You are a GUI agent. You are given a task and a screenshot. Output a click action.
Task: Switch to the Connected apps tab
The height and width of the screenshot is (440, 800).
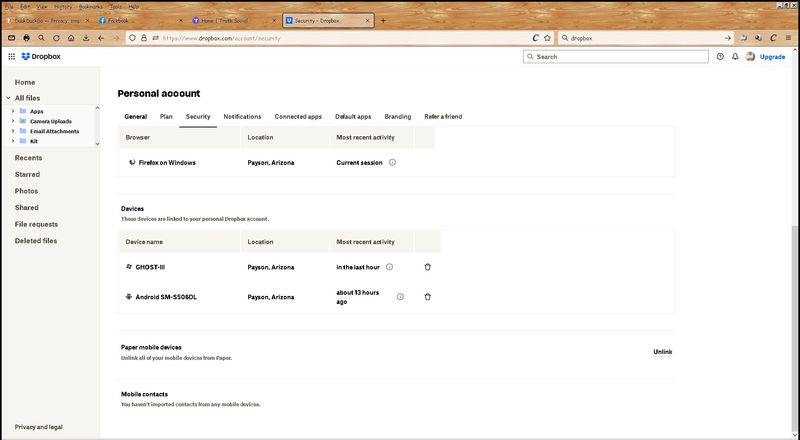pyautogui.click(x=298, y=117)
